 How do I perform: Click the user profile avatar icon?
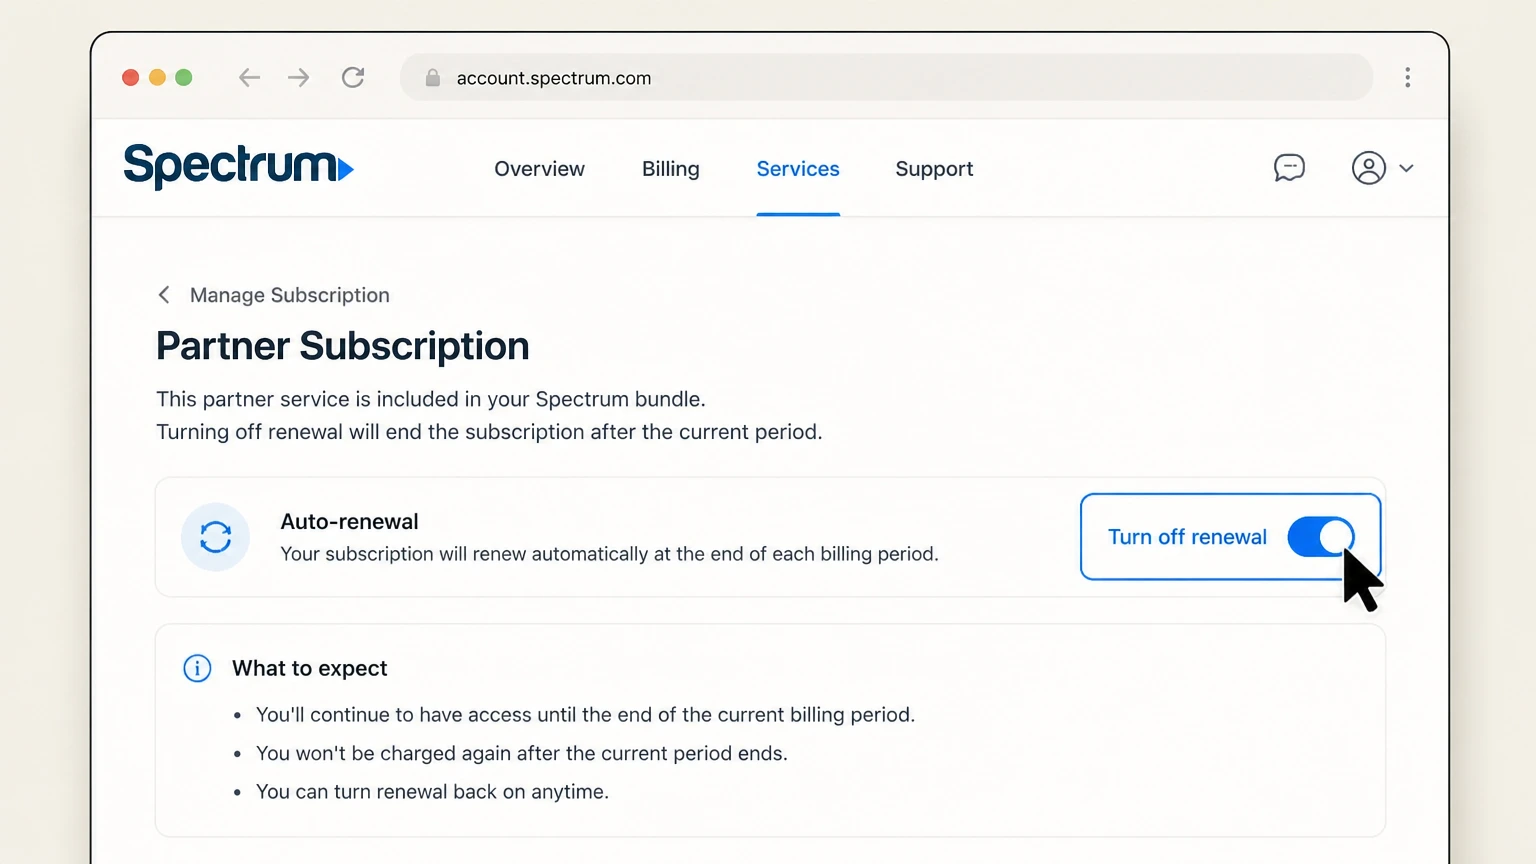1369,168
